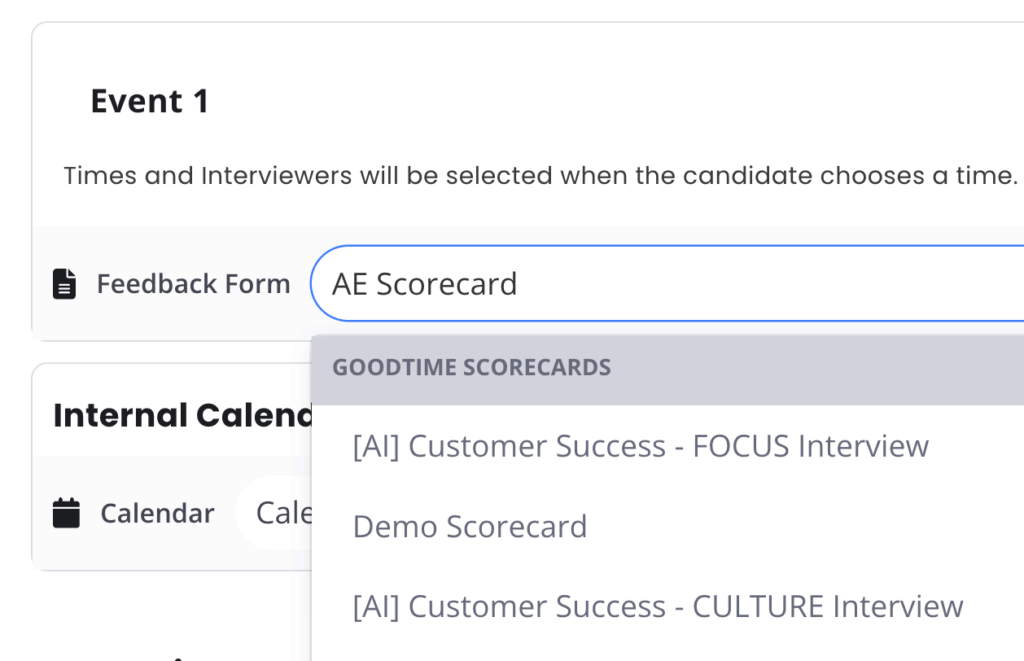
Task: Click the Feedback Form document icon
Action: tap(64, 284)
